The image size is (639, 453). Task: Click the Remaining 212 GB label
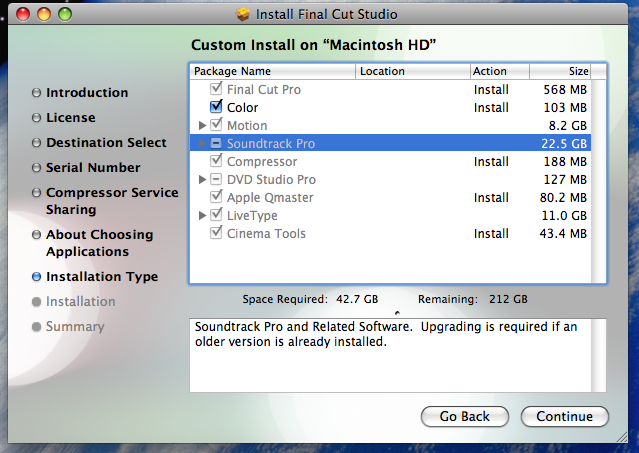click(473, 299)
